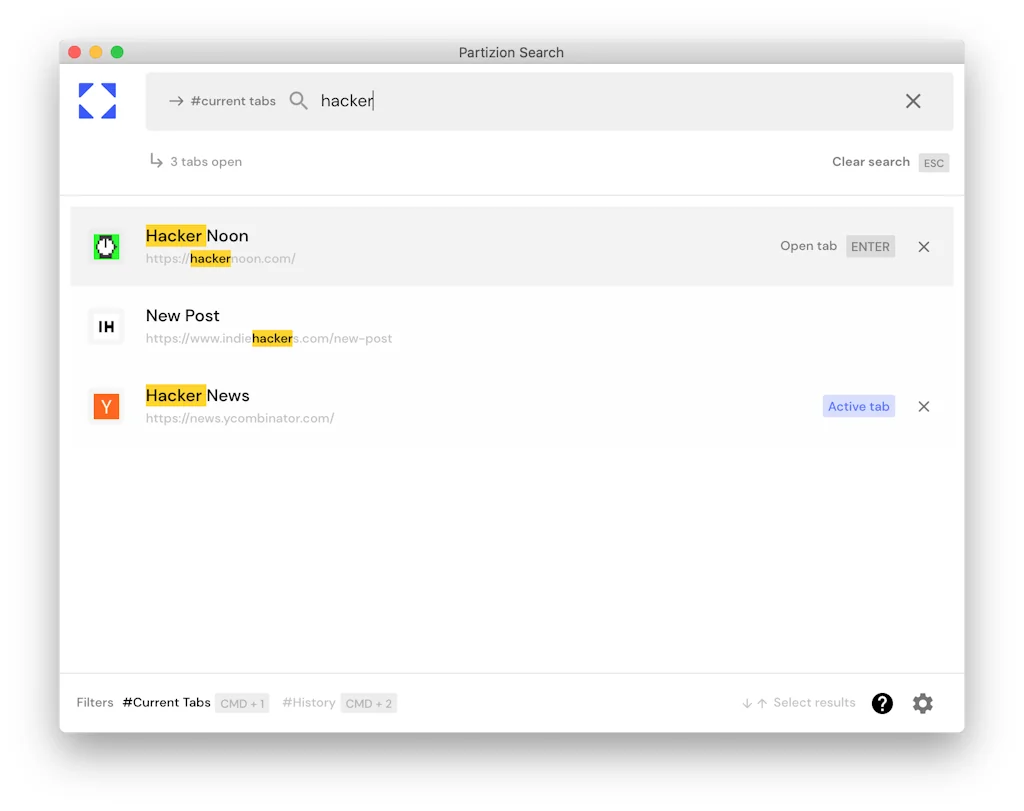Click the ENTER key badge

pyautogui.click(x=870, y=247)
